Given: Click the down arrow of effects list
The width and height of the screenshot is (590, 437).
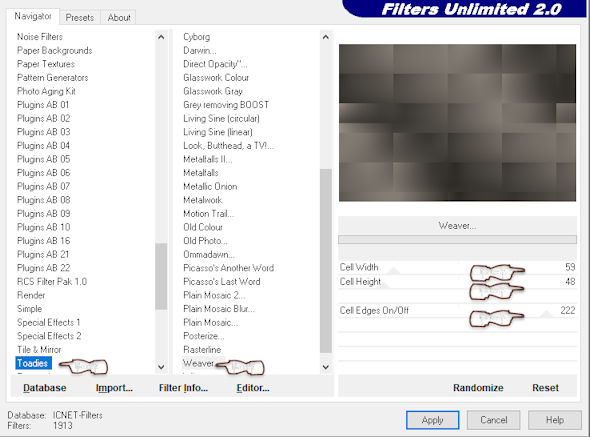Looking at the screenshot, I should (x=326, y=367).
